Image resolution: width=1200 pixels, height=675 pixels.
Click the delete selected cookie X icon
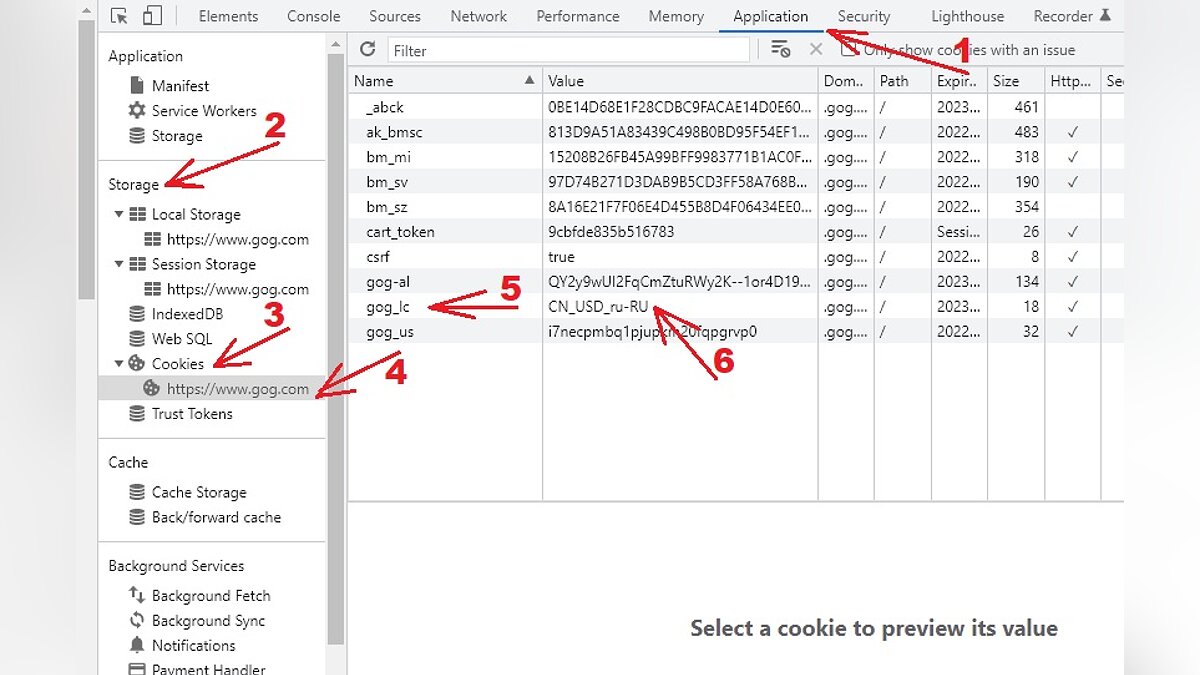coord(815,50)
